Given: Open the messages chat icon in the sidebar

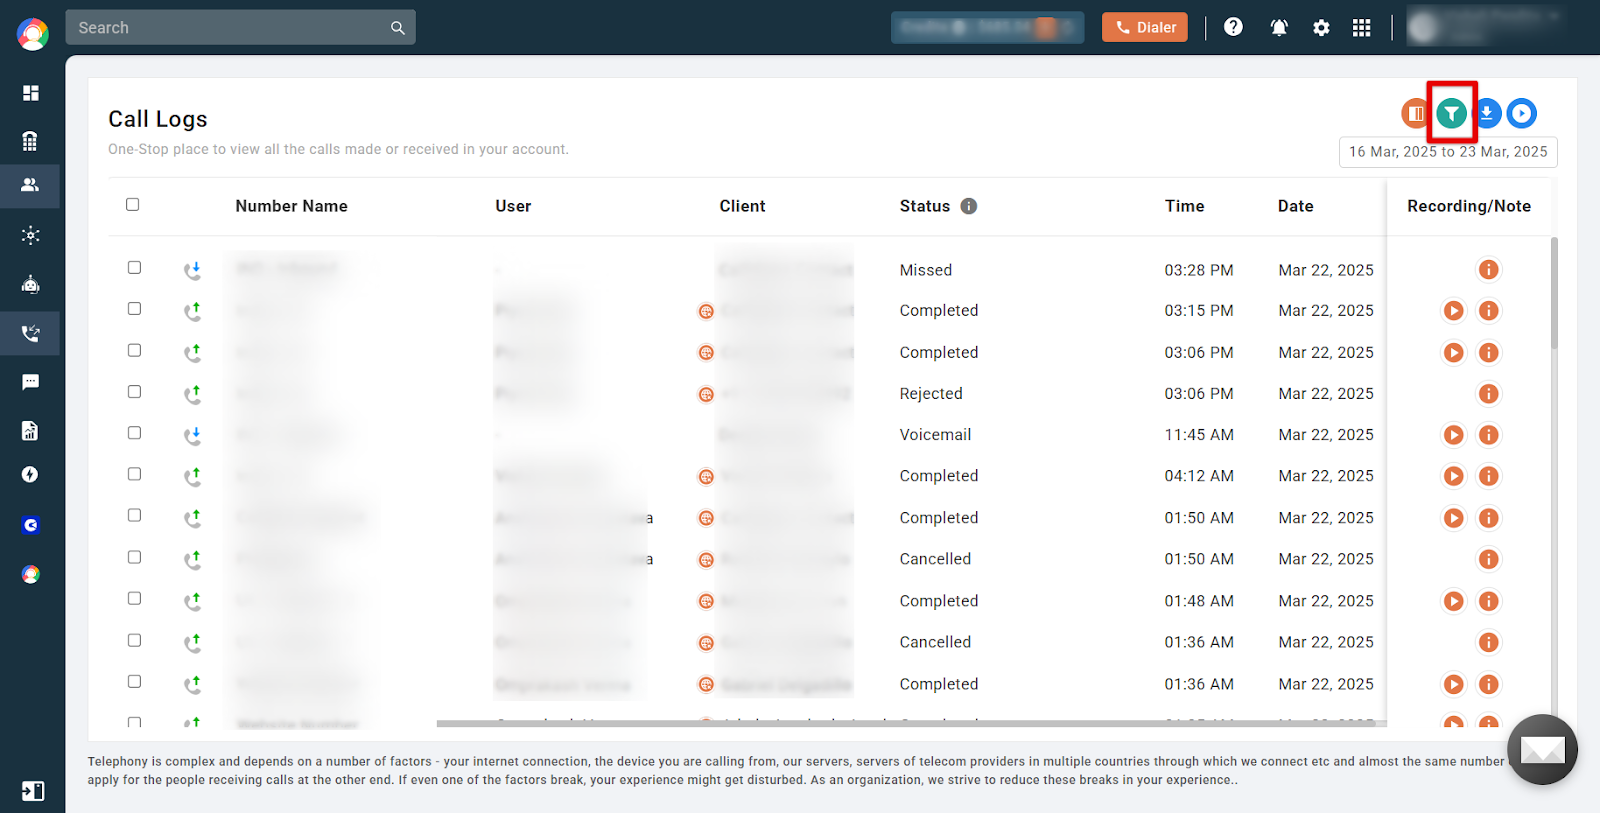Looking at the screenshot, I should tap(31, 382).
